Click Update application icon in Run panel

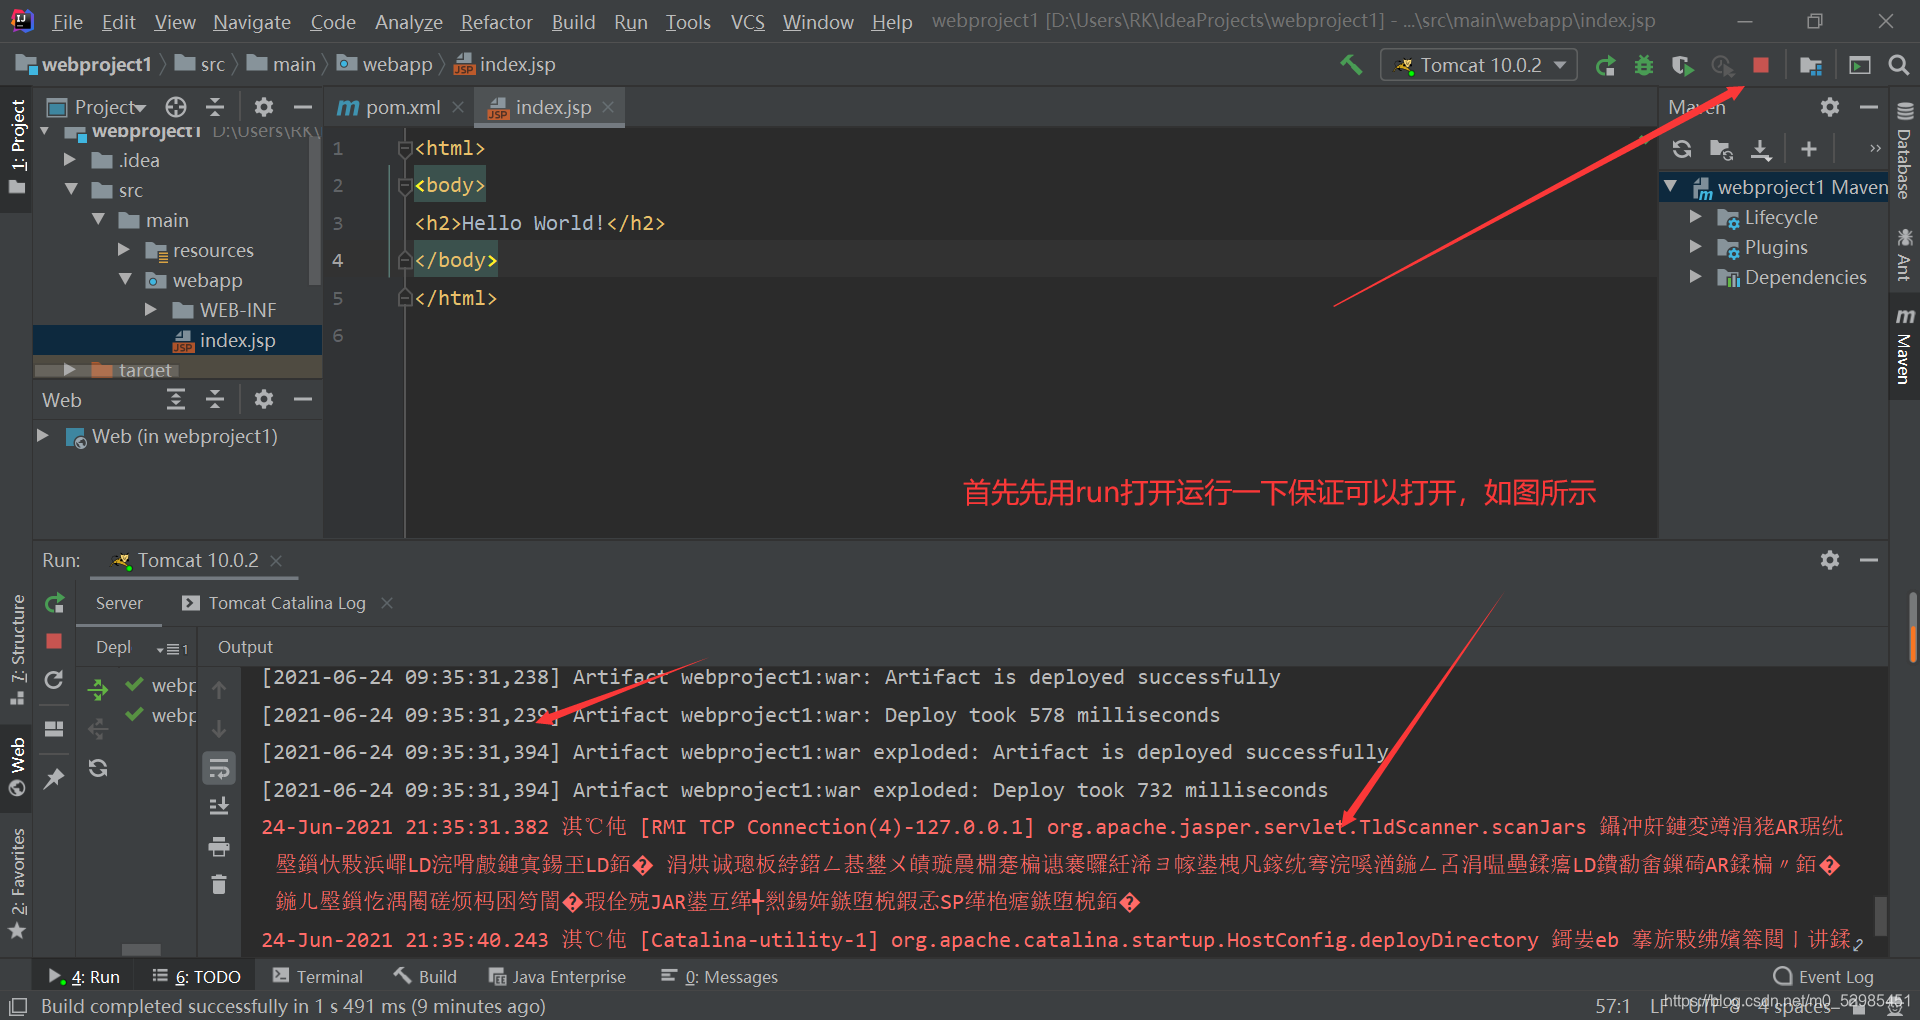tap(54, 680)
